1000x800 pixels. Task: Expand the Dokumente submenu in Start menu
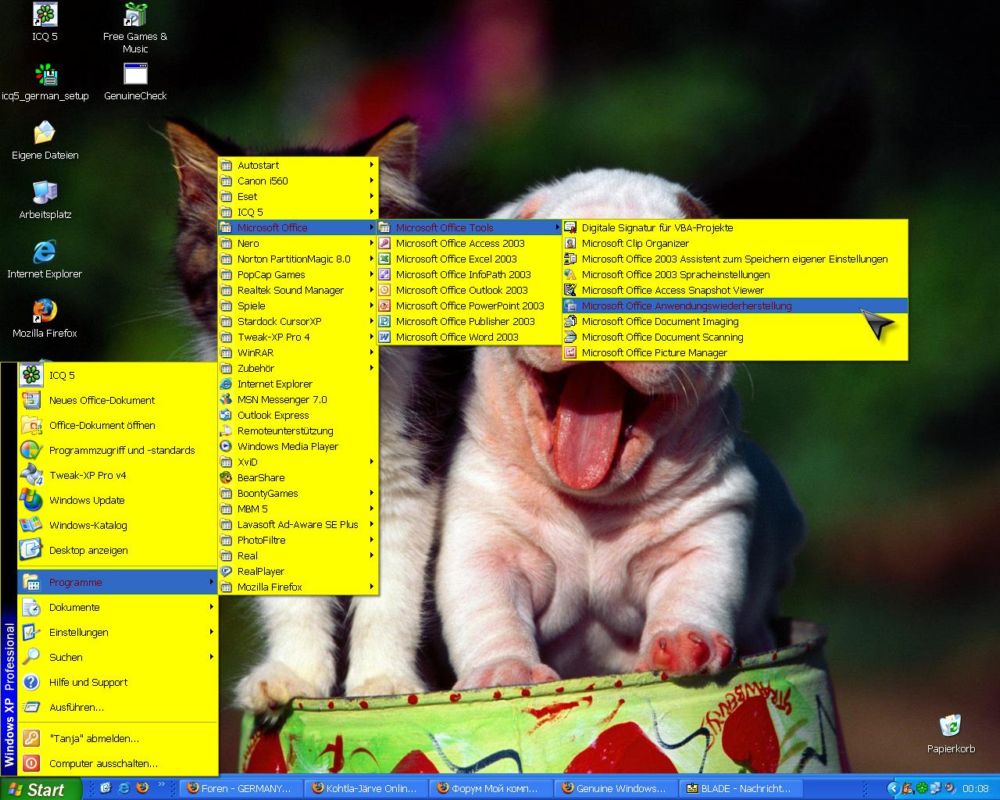click(x=74, y=607)
